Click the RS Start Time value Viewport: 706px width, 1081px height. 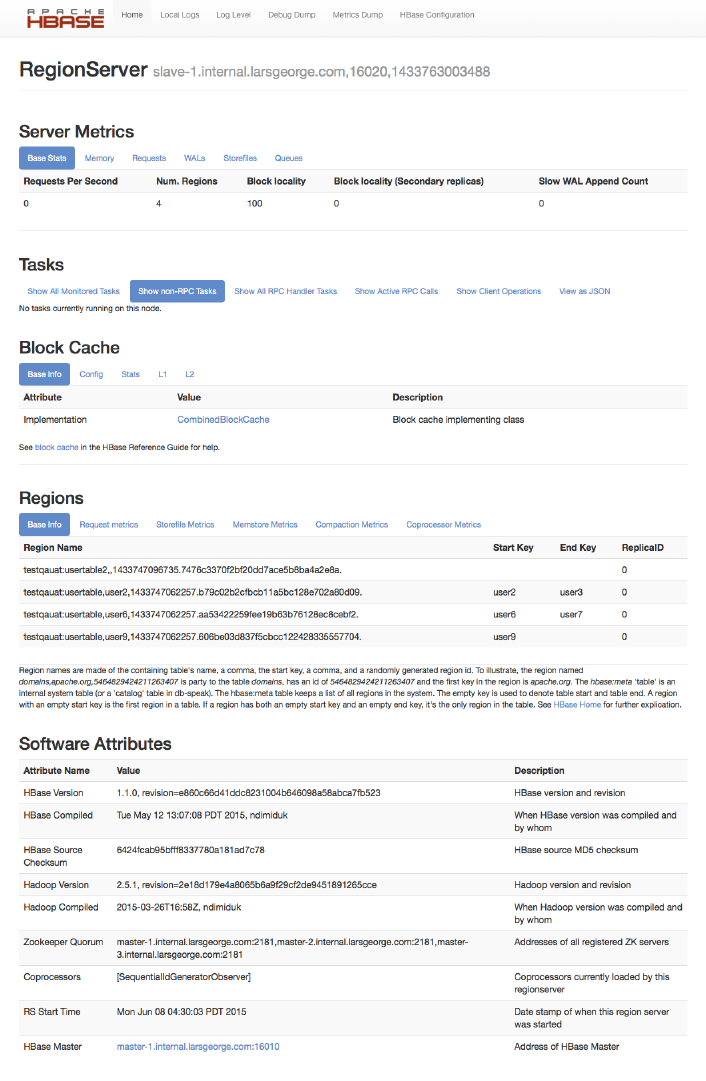(181, 1011)
